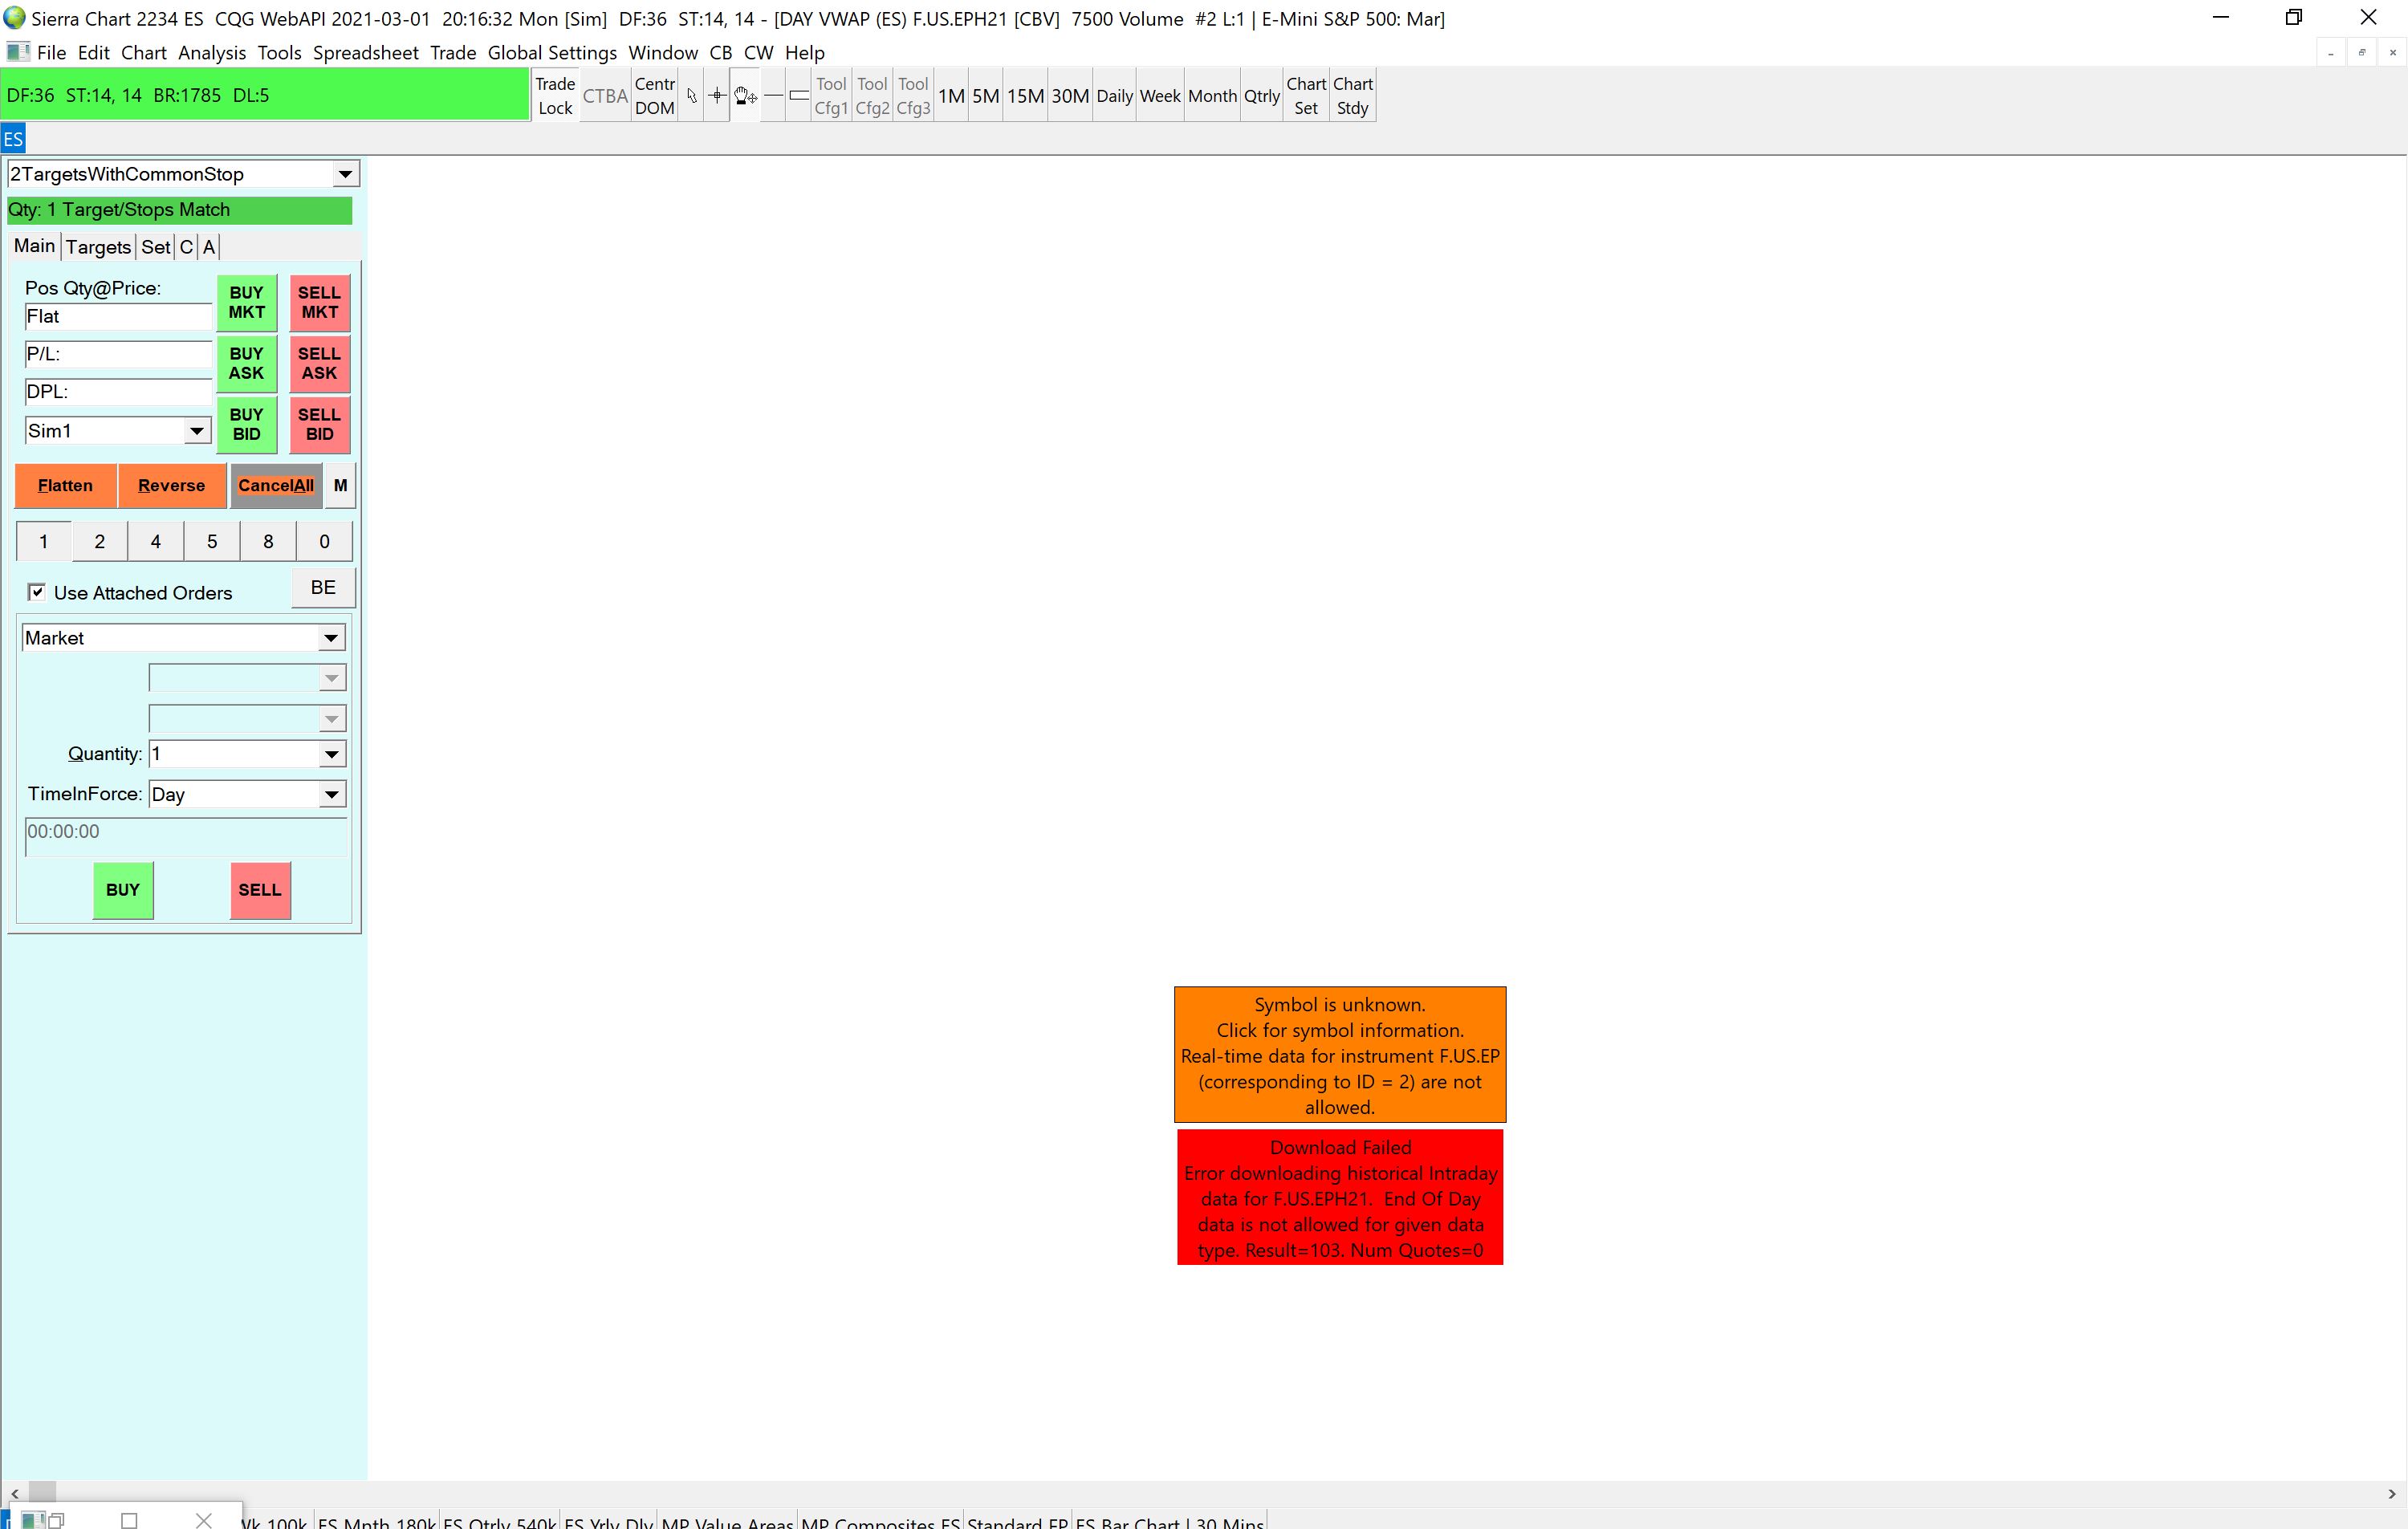Screen dimensions: 2408x1529
Task: Switch to the Targets tab
Action: pos(98,247)
